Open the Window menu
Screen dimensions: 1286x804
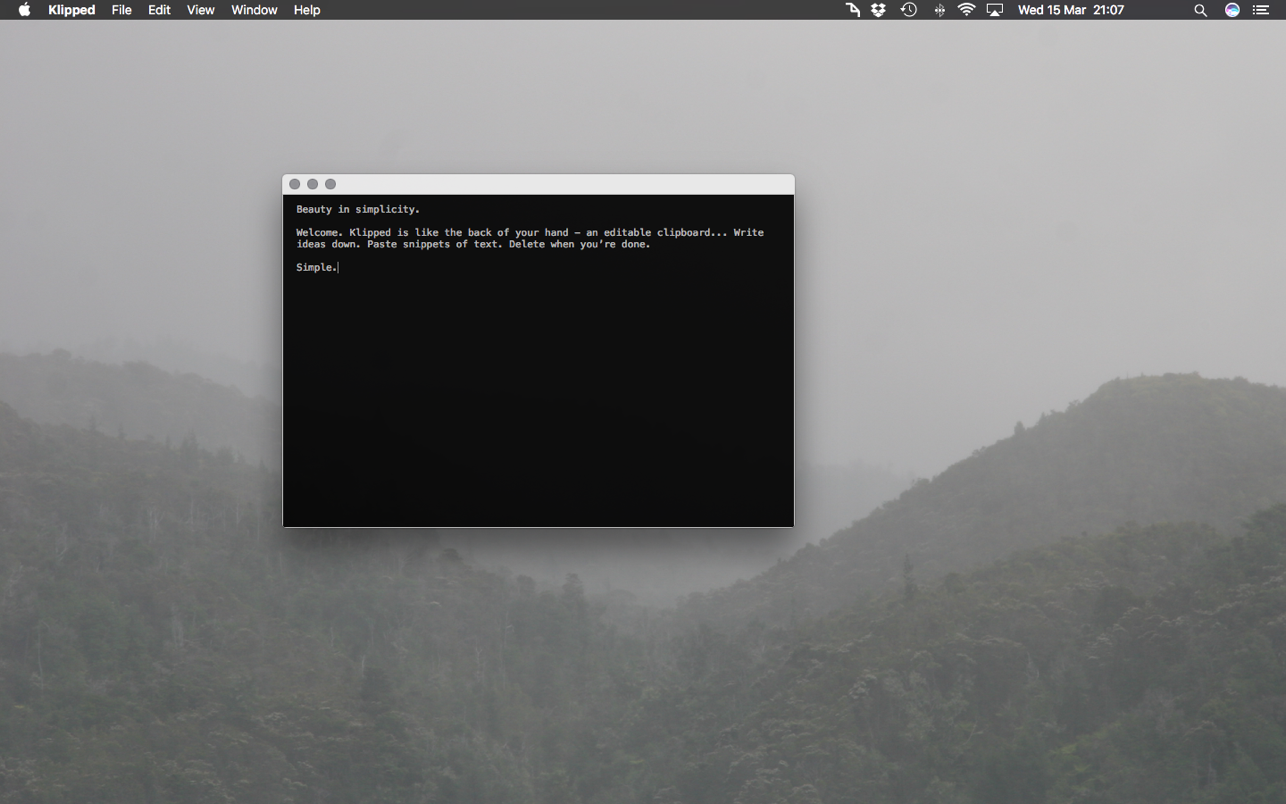coord(254,10)
